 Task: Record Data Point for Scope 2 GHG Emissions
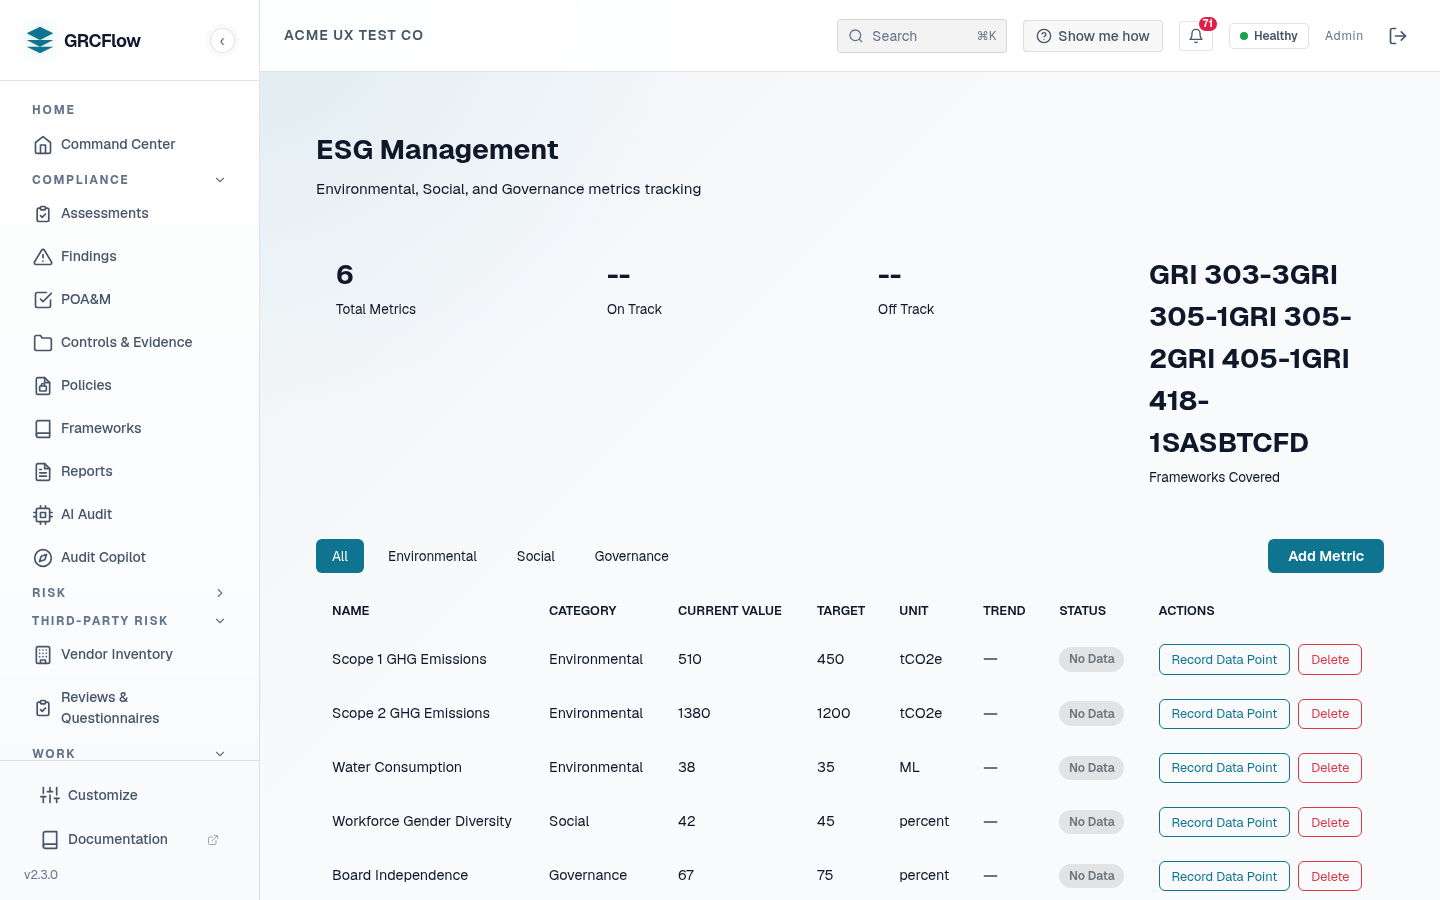coord(1224,714)
